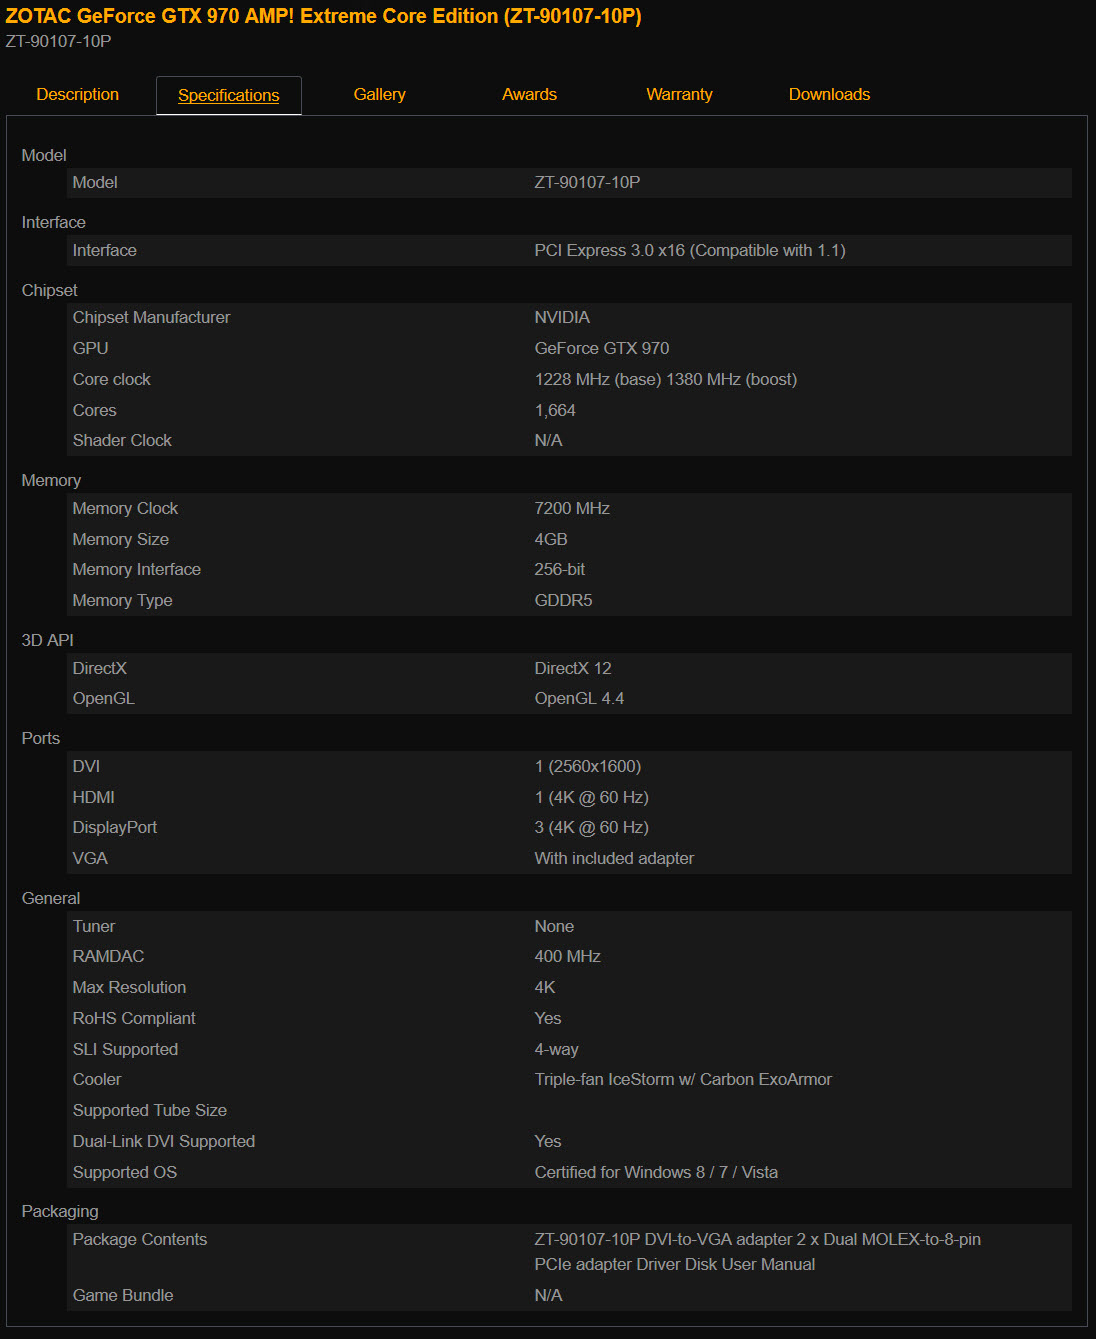
Task: Click the Core clock specification value
Action: coord(665,379)
